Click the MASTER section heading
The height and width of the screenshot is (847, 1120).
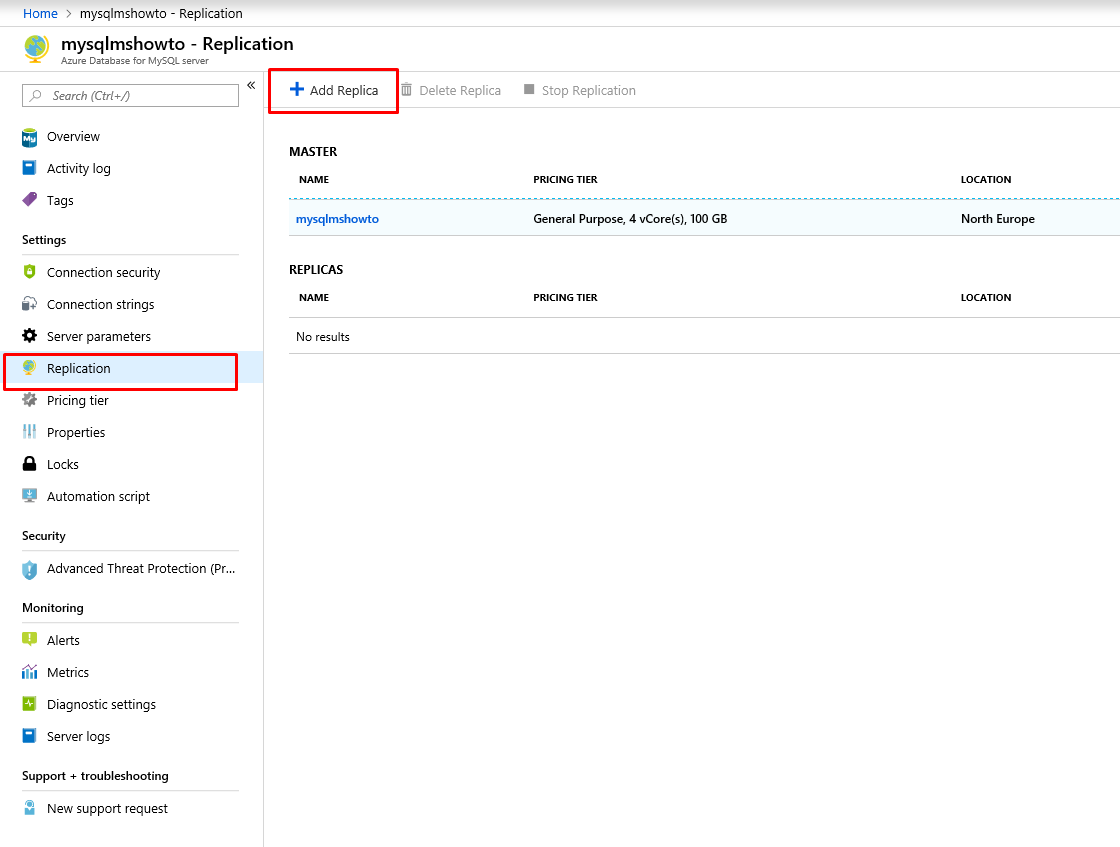313,151
